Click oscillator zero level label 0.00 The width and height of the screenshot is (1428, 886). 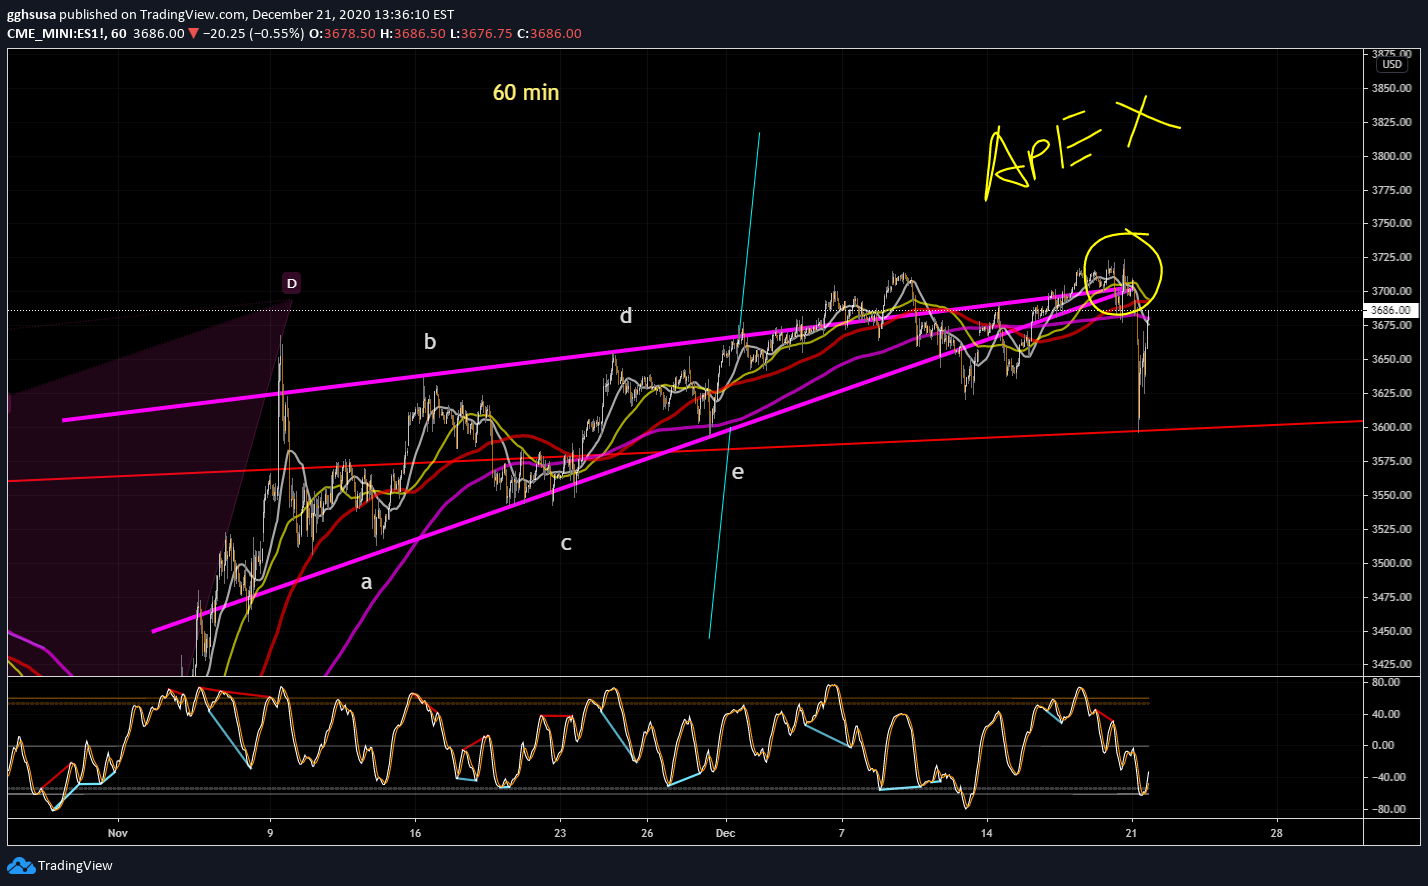coord(1385,745)
